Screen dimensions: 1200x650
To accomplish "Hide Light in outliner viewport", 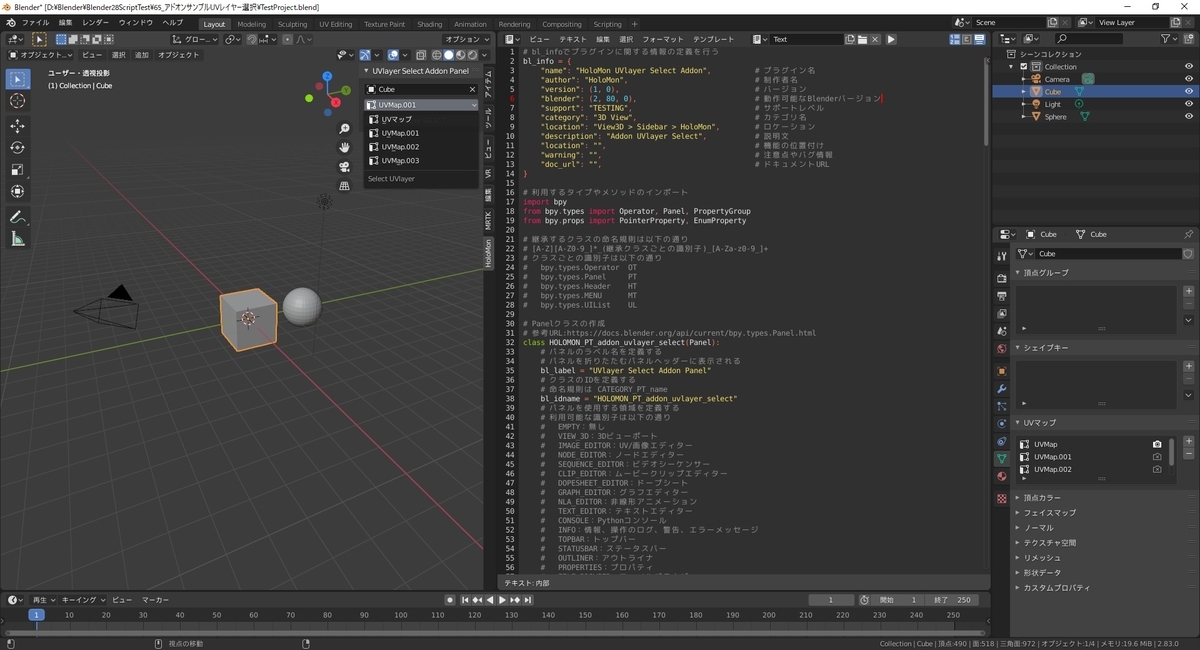I will 1188,104.
